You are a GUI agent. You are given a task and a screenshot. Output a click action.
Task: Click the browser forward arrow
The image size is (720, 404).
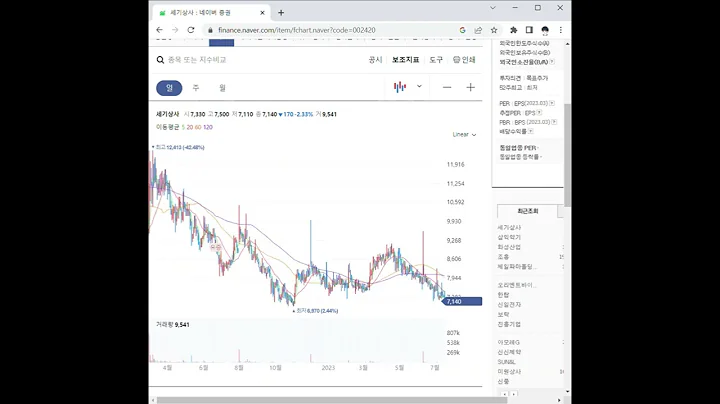(x=175, y=30)
